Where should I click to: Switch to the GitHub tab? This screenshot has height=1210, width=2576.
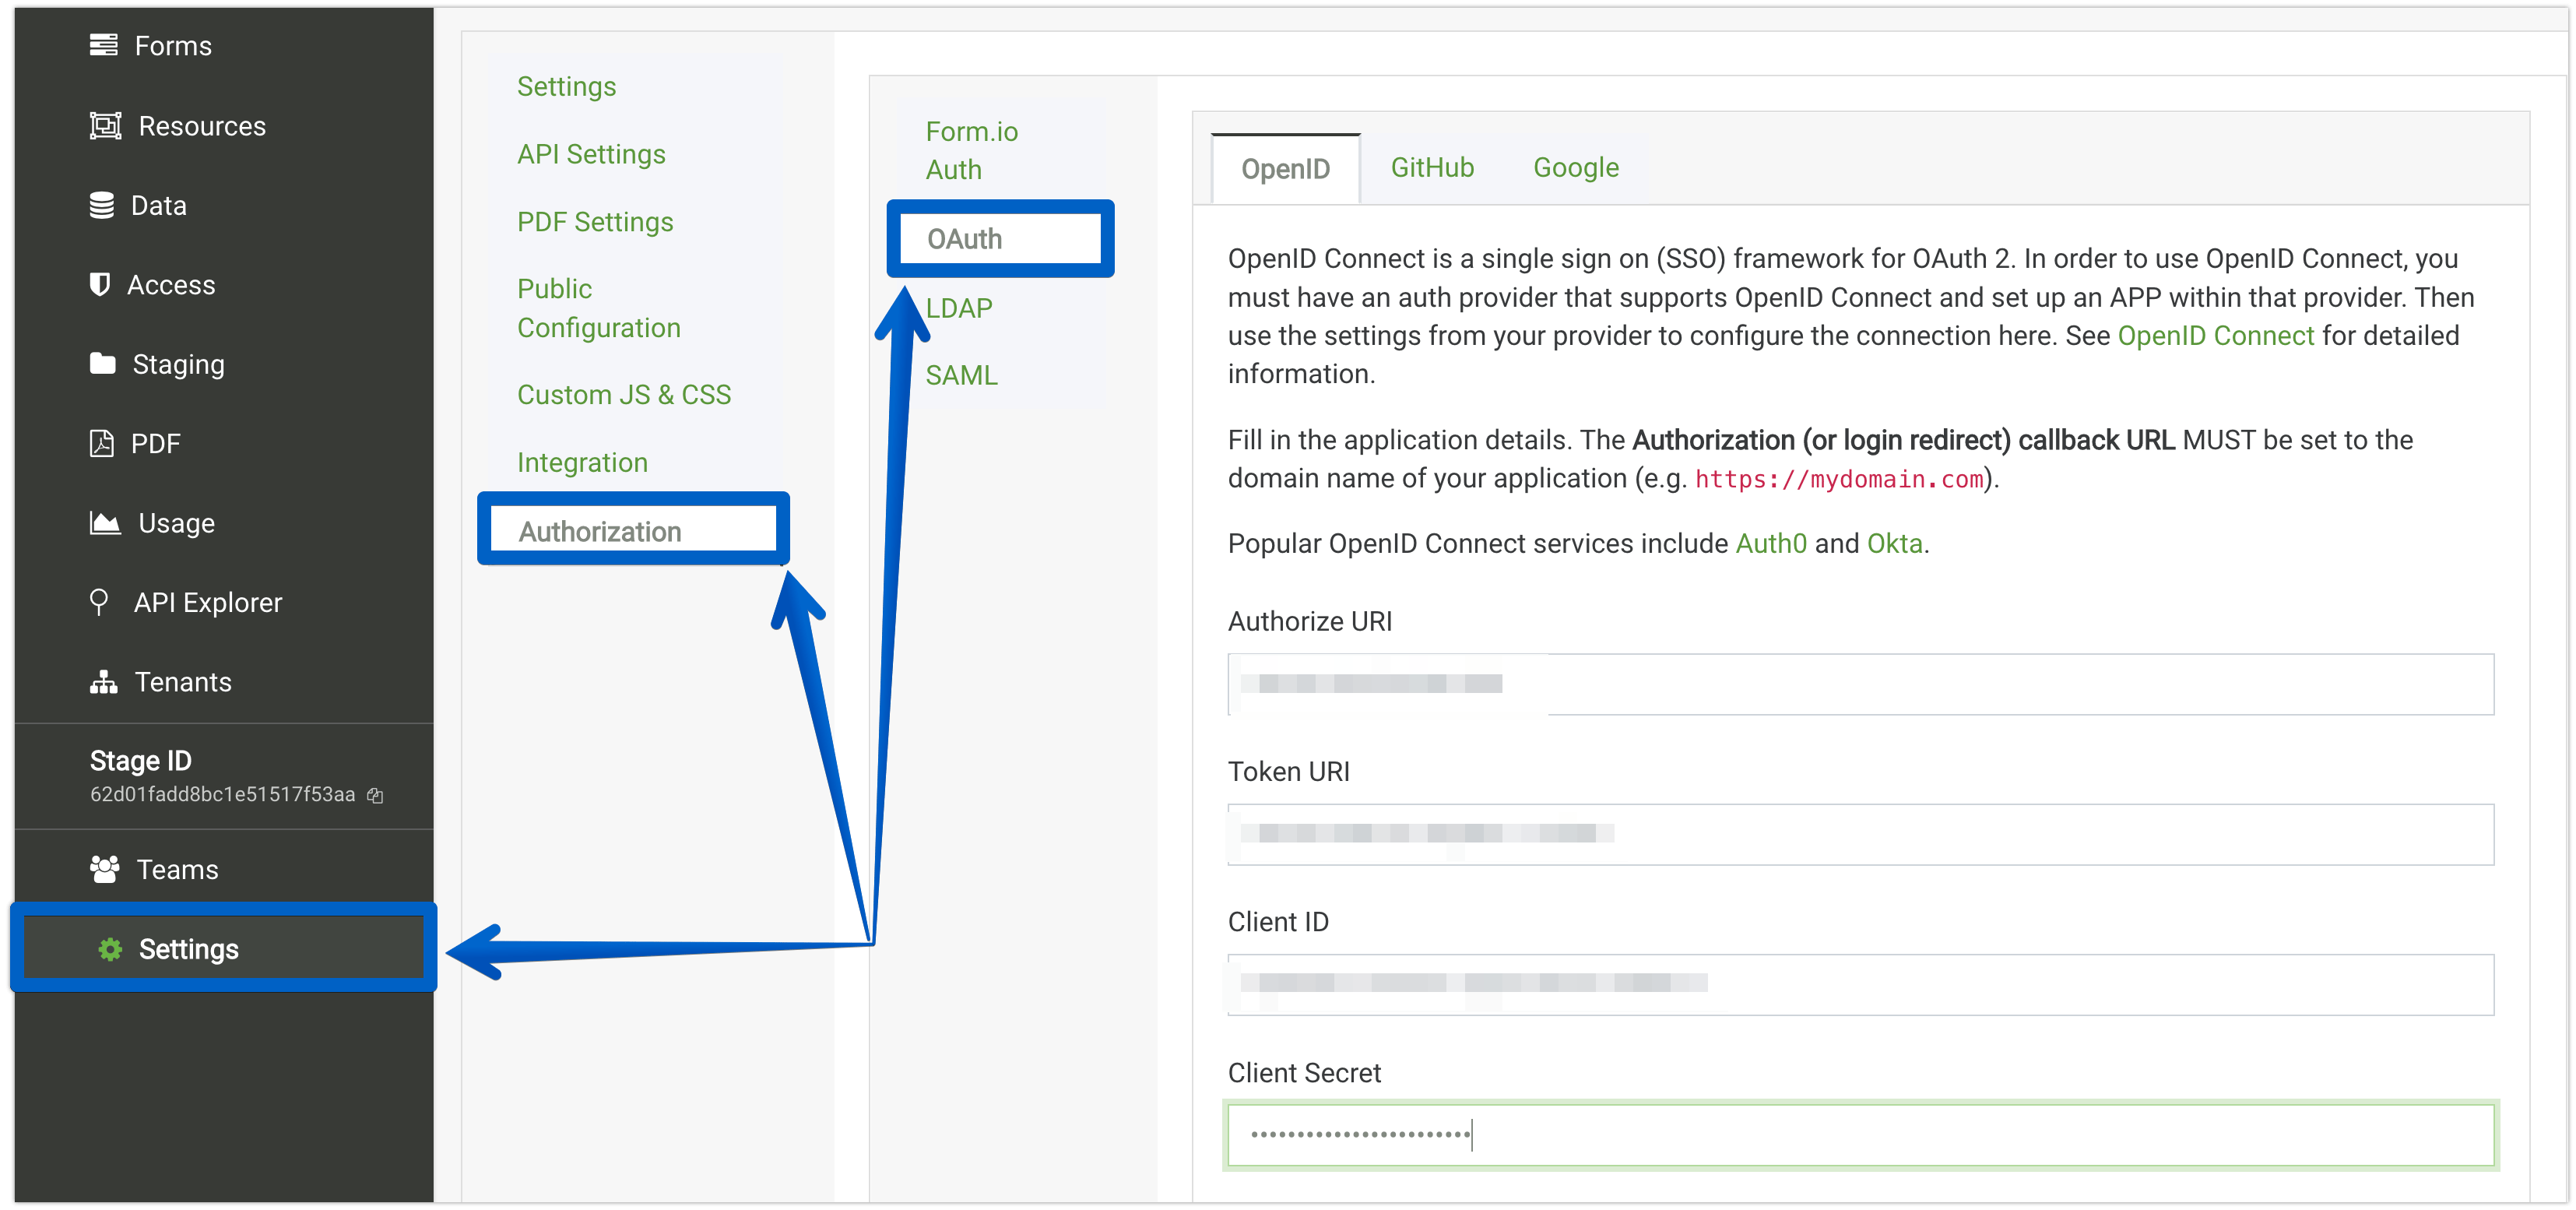(1432, 167)
